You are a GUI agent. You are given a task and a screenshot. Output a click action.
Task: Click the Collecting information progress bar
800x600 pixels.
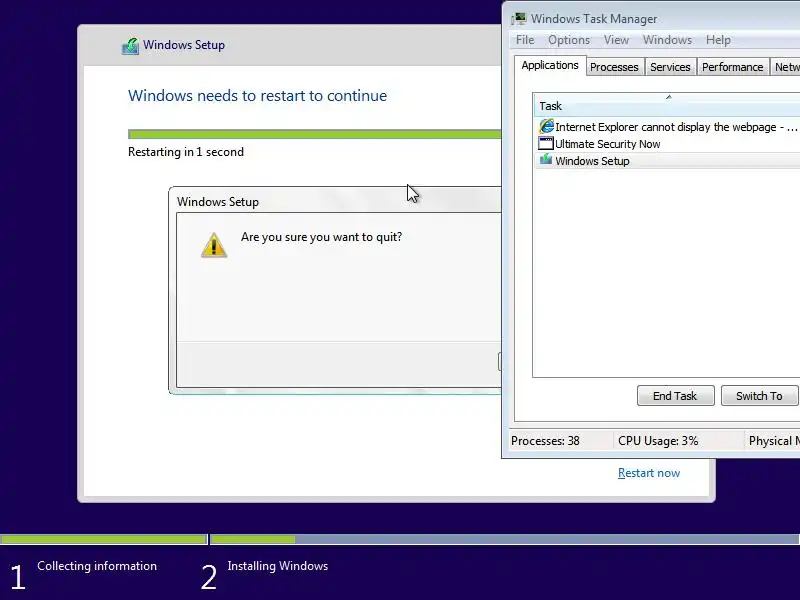pyautogui.click(x=104, y=539)
